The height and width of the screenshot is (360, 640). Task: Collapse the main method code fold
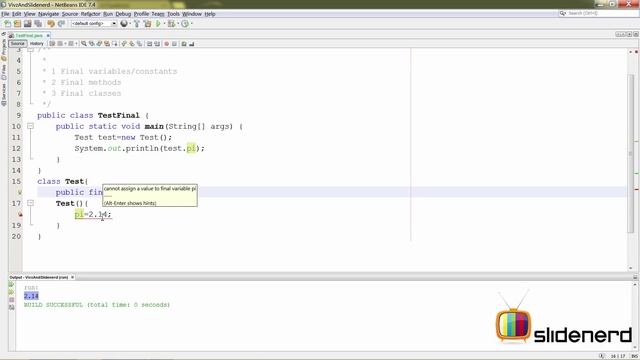[x=30, y=126]
